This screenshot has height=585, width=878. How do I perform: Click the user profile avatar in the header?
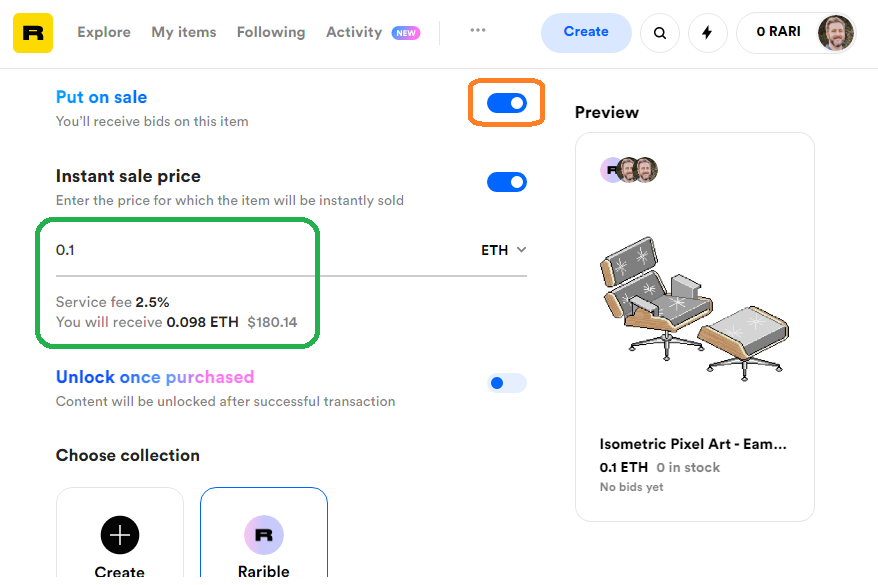point(835,33)
